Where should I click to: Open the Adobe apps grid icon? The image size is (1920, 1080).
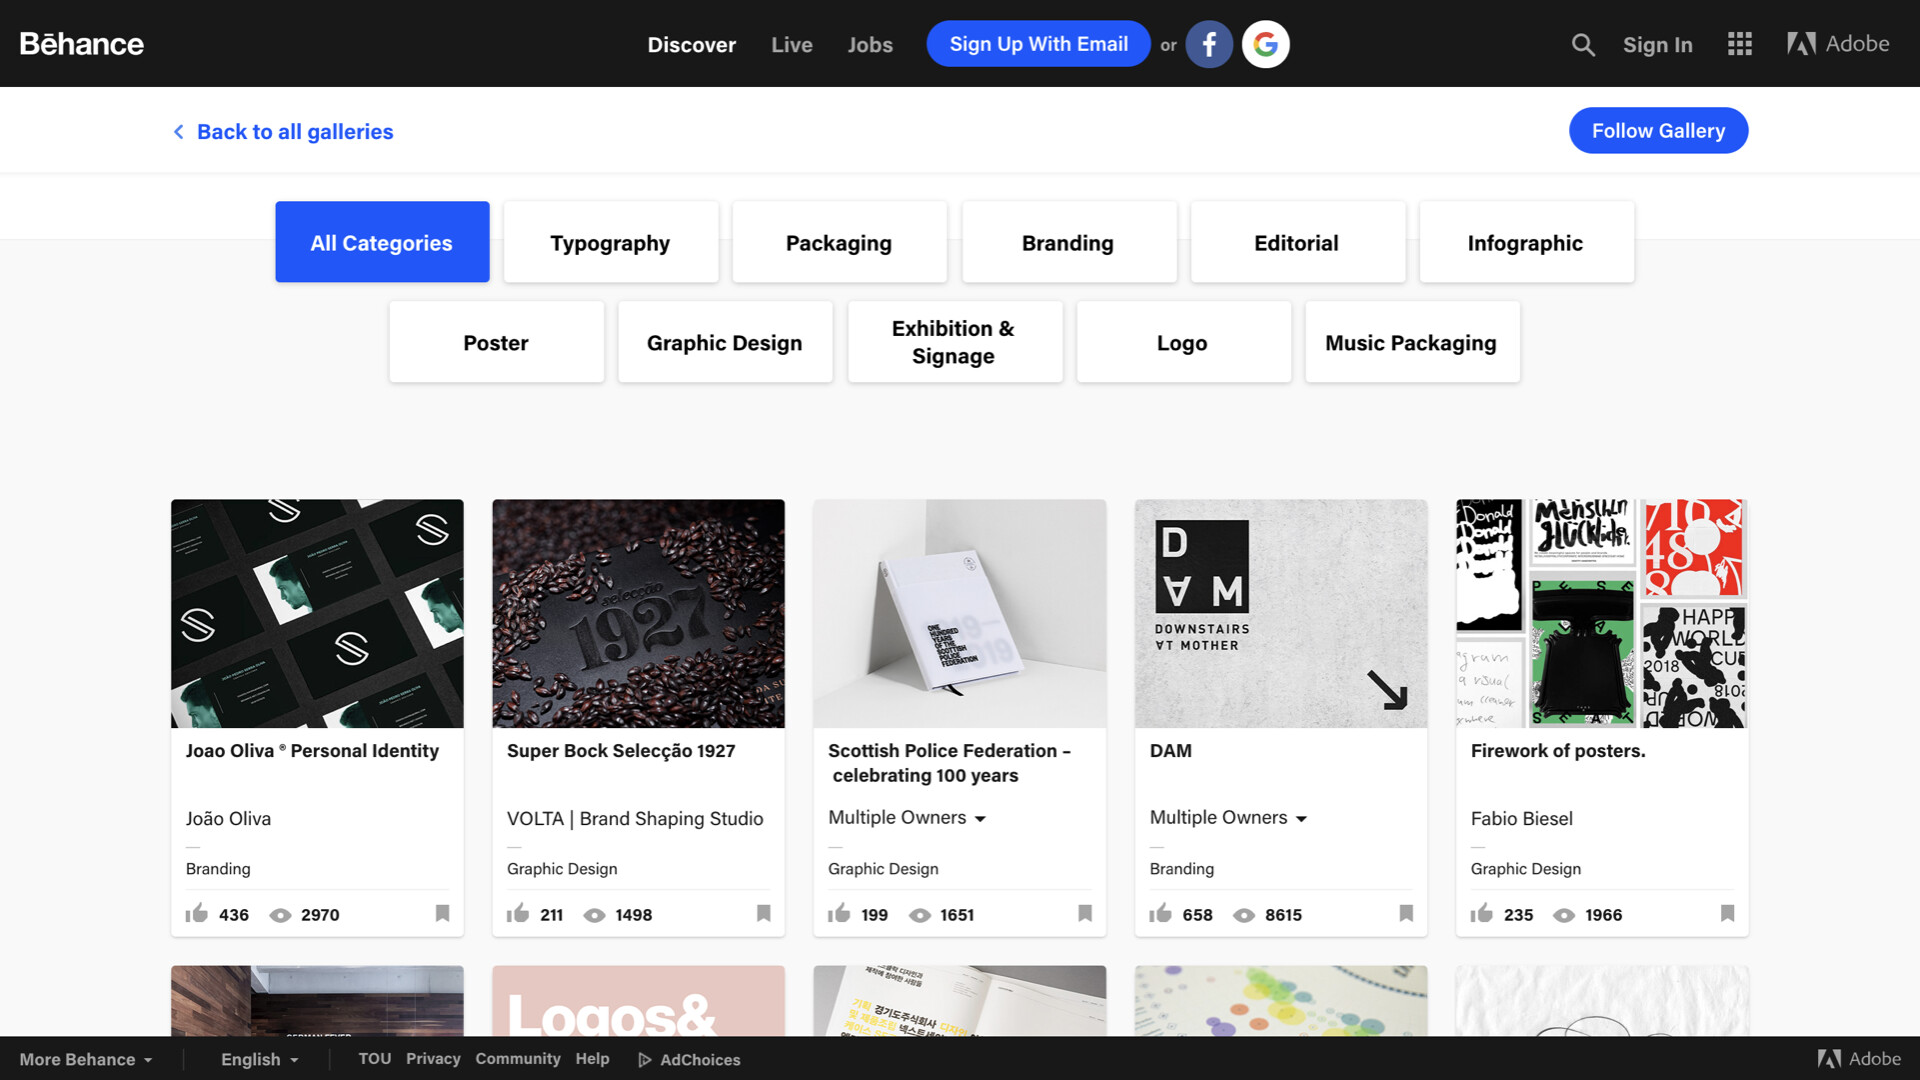point(1739,45)
